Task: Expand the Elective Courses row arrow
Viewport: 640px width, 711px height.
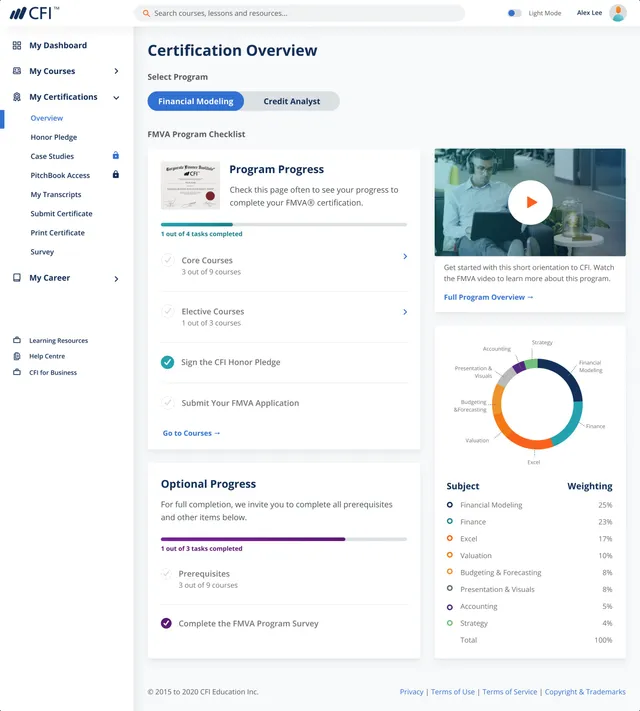Action: [x=405, y=312]
